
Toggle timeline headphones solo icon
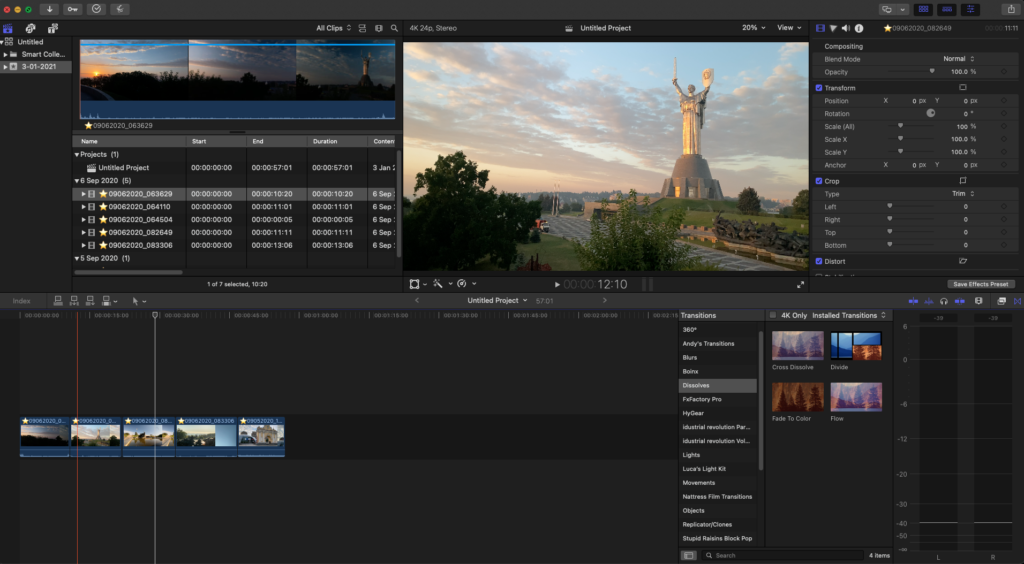tap(944, 301)
